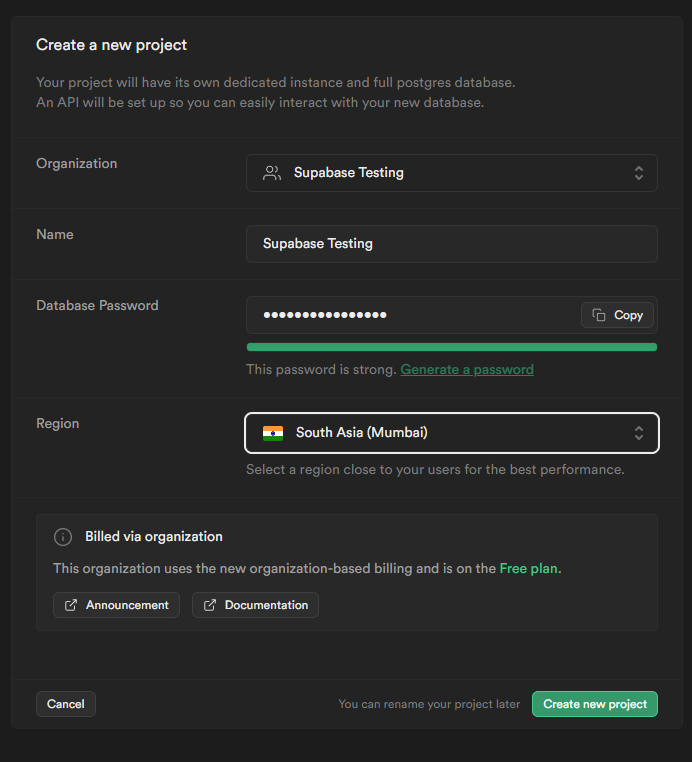692x762 pixels.
Task: Copy the database password
Action: click(617, 315)
